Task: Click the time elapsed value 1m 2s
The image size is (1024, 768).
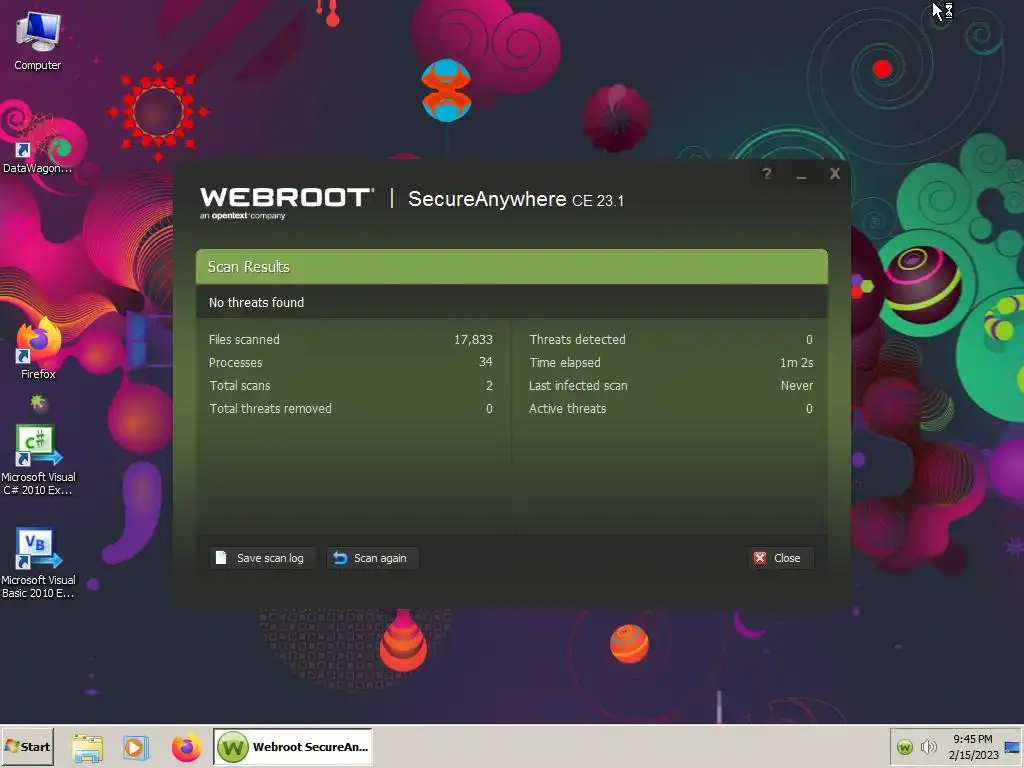Action: [x=797, y=362]
